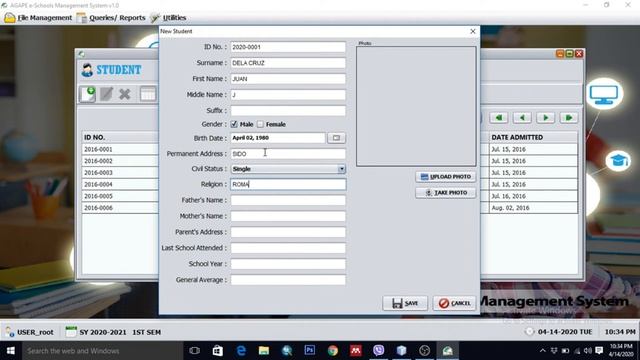Image resolution: width=640 pixels, height=360 pixels.
Task: Click Take Photo button
Action: pos(446,193)
